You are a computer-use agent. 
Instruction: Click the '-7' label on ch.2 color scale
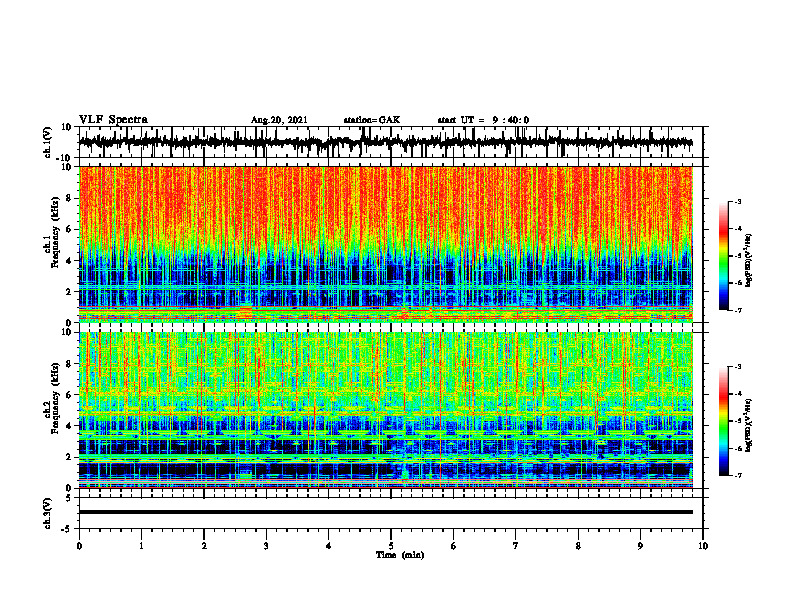click(x=737, y=476)
